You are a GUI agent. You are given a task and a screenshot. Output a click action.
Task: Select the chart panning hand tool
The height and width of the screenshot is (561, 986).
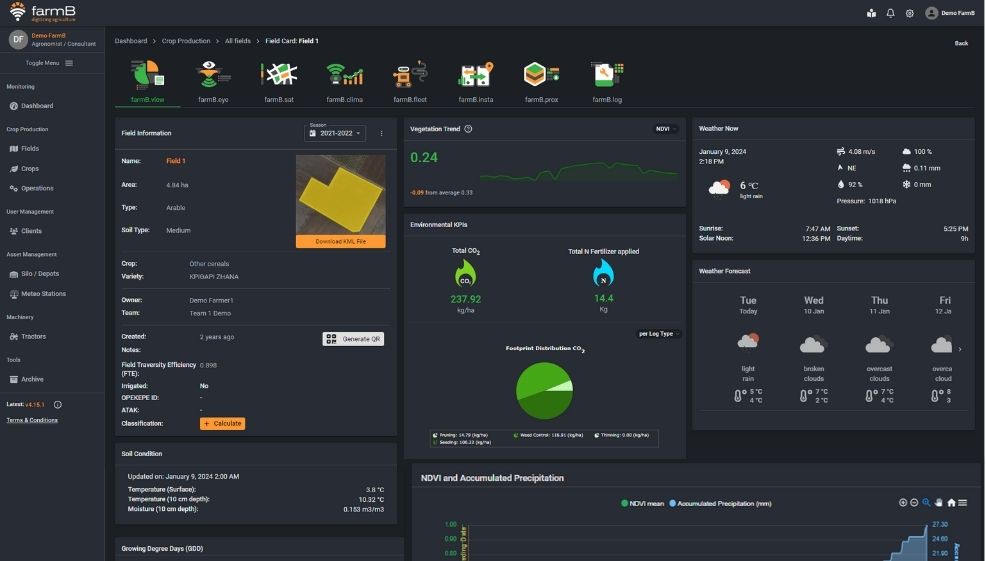point(939,503)
